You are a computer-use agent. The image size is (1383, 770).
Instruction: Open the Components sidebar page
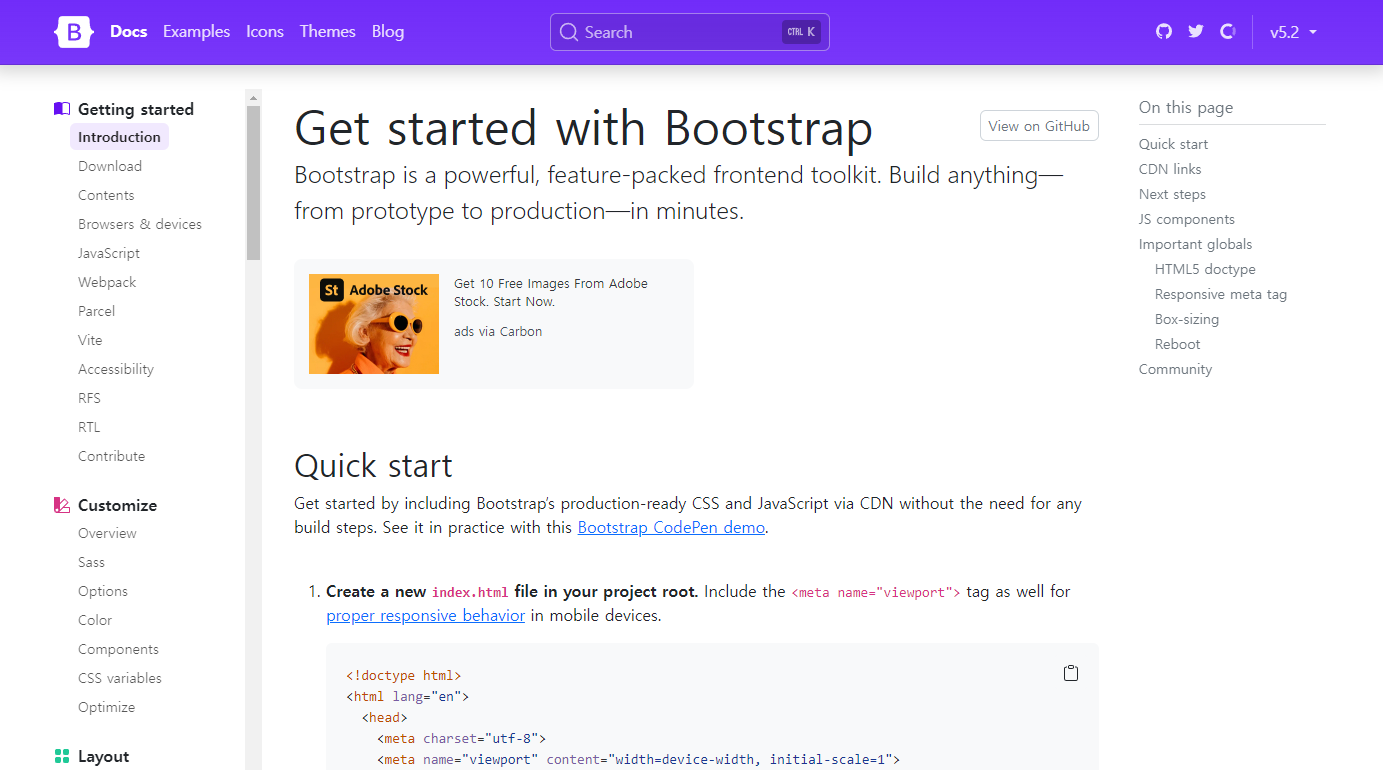tap(118, 649)
